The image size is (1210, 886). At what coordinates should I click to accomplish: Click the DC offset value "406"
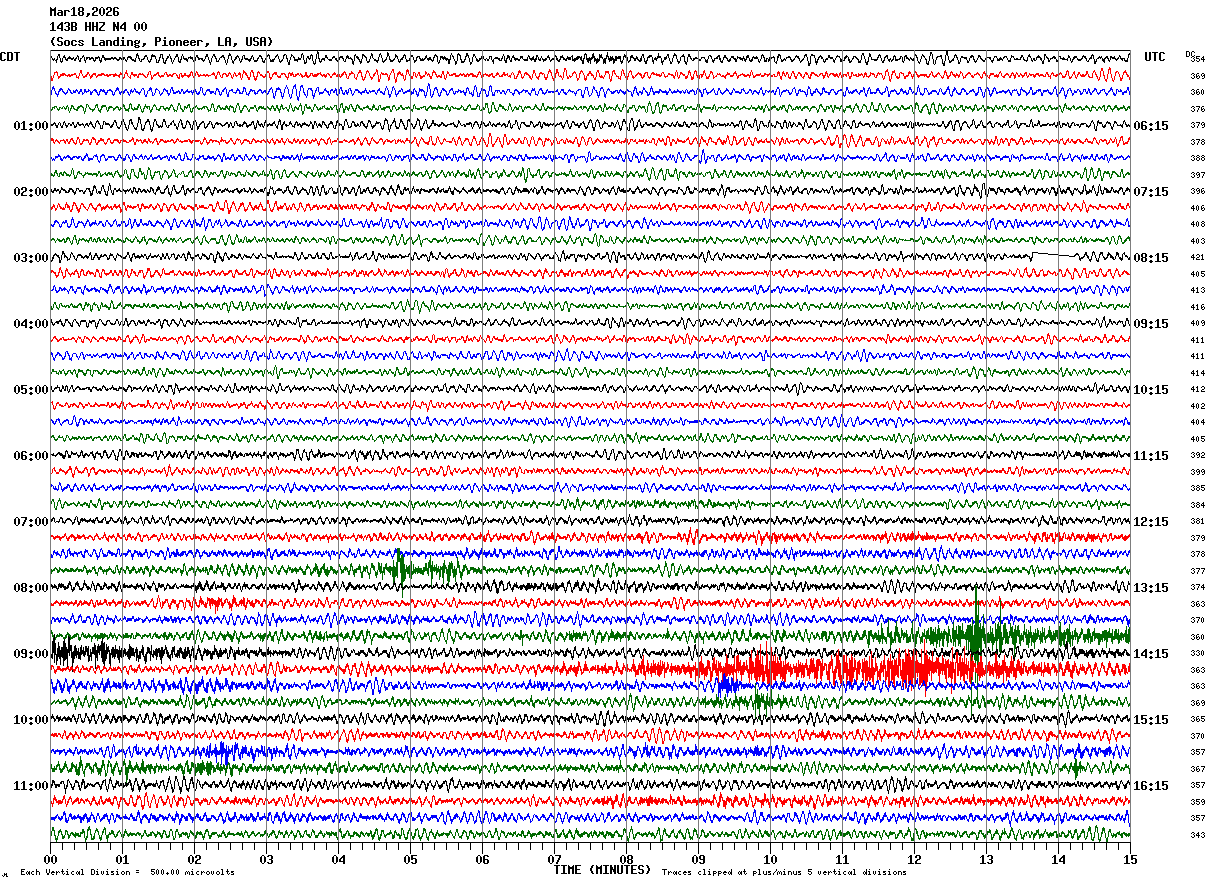[x=1198, y=208]
